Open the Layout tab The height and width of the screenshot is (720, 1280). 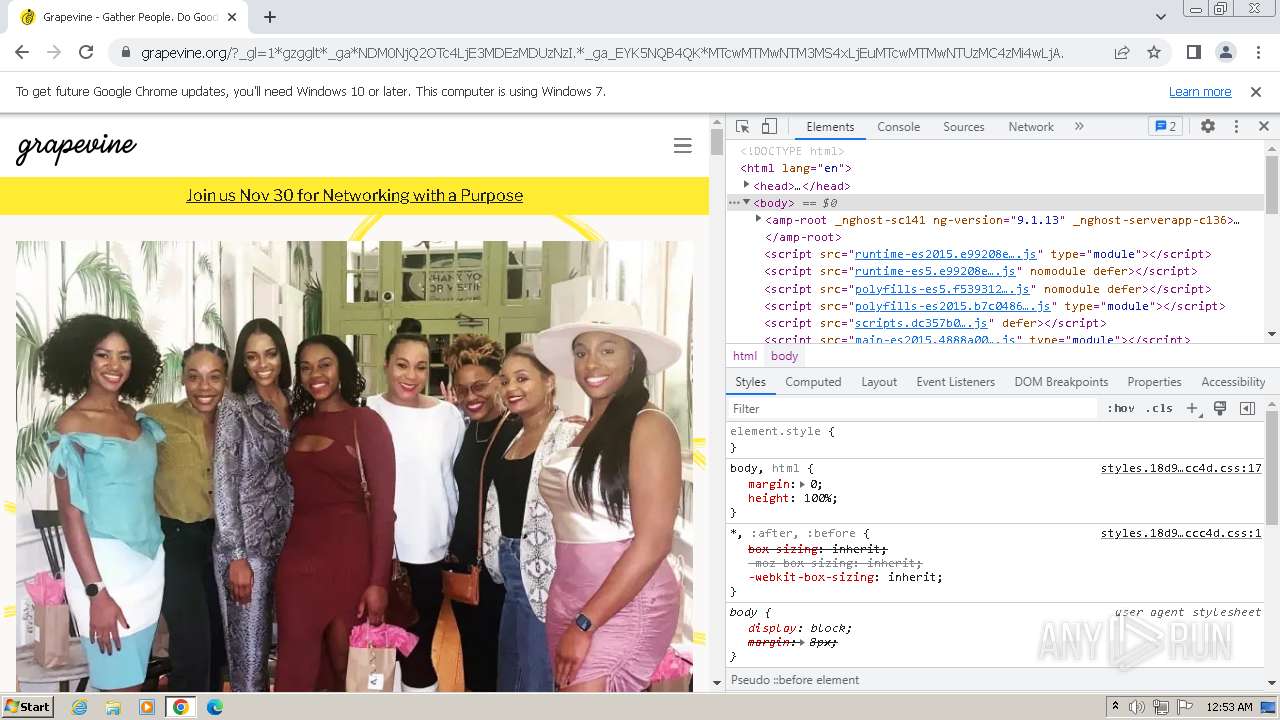point(879,382)
